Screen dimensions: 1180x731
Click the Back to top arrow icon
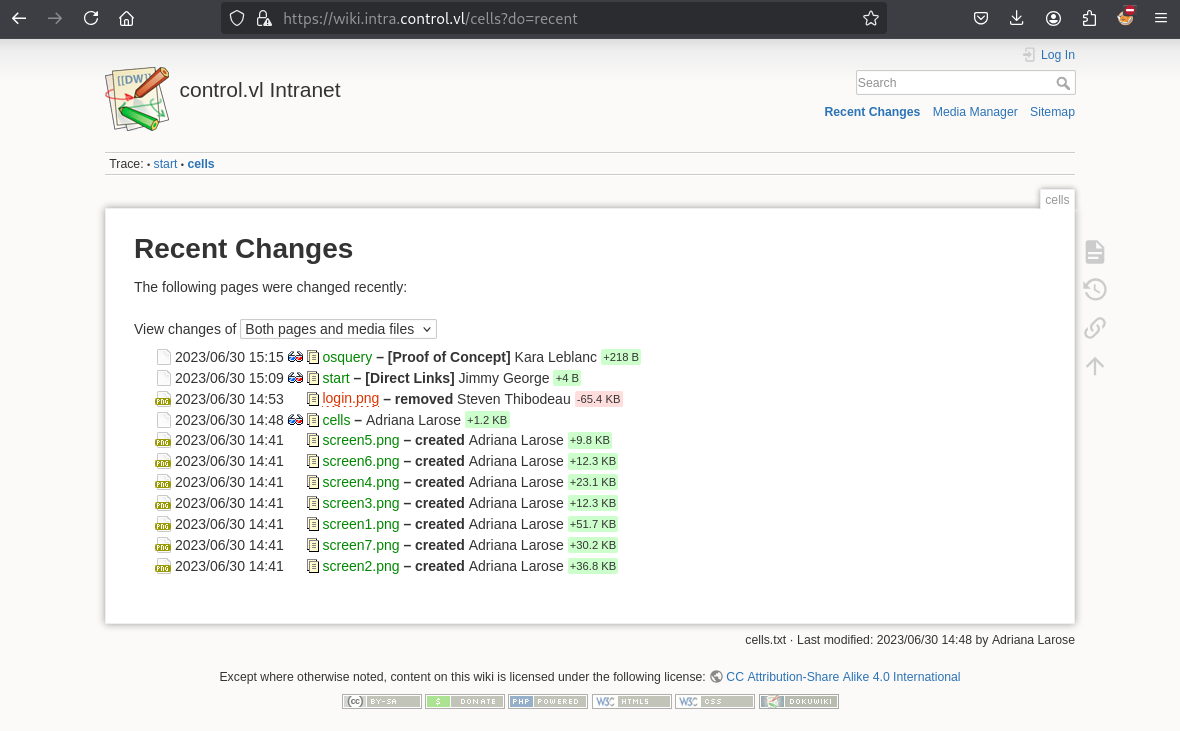(x=1095, y=367)
